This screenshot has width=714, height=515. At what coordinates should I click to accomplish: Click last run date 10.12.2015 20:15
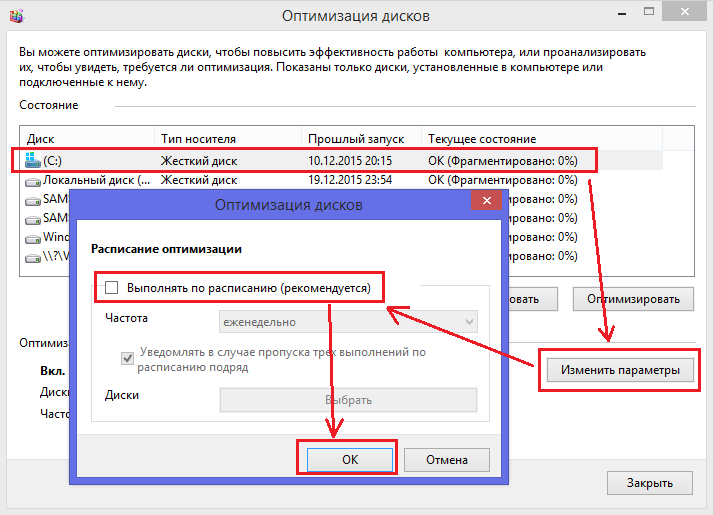click(x=350, y=161)
